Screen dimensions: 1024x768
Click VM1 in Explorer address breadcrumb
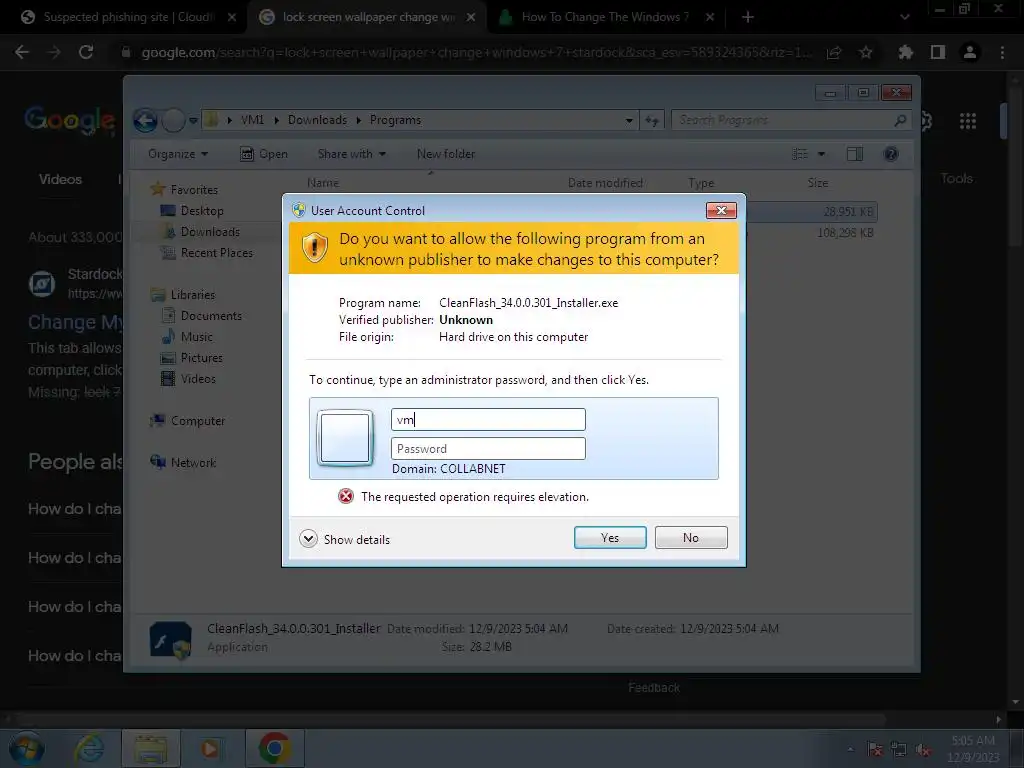(x=252, y=120)
